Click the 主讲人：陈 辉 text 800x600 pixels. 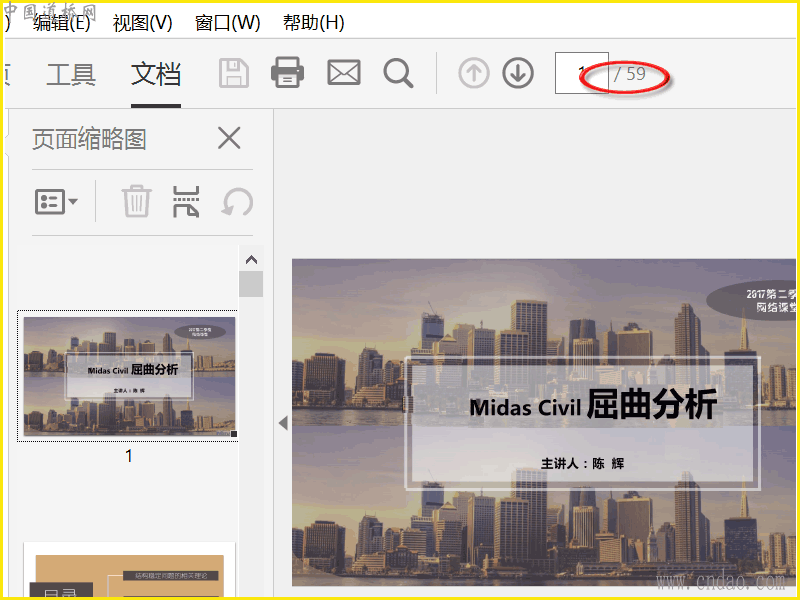coord(582,463)
